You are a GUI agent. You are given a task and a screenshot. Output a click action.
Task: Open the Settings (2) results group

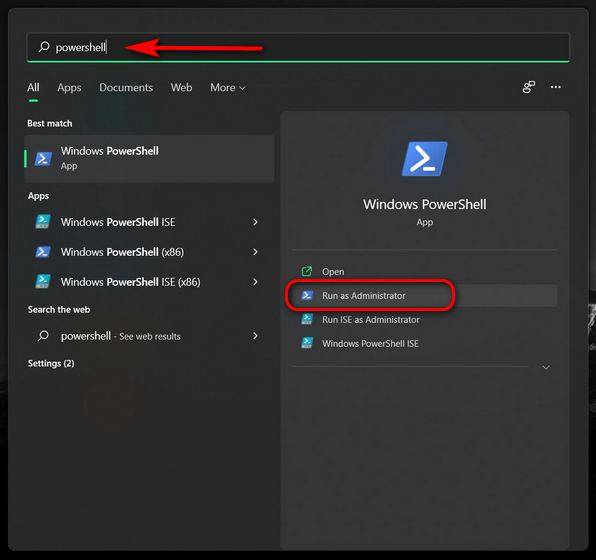(51, 363)
